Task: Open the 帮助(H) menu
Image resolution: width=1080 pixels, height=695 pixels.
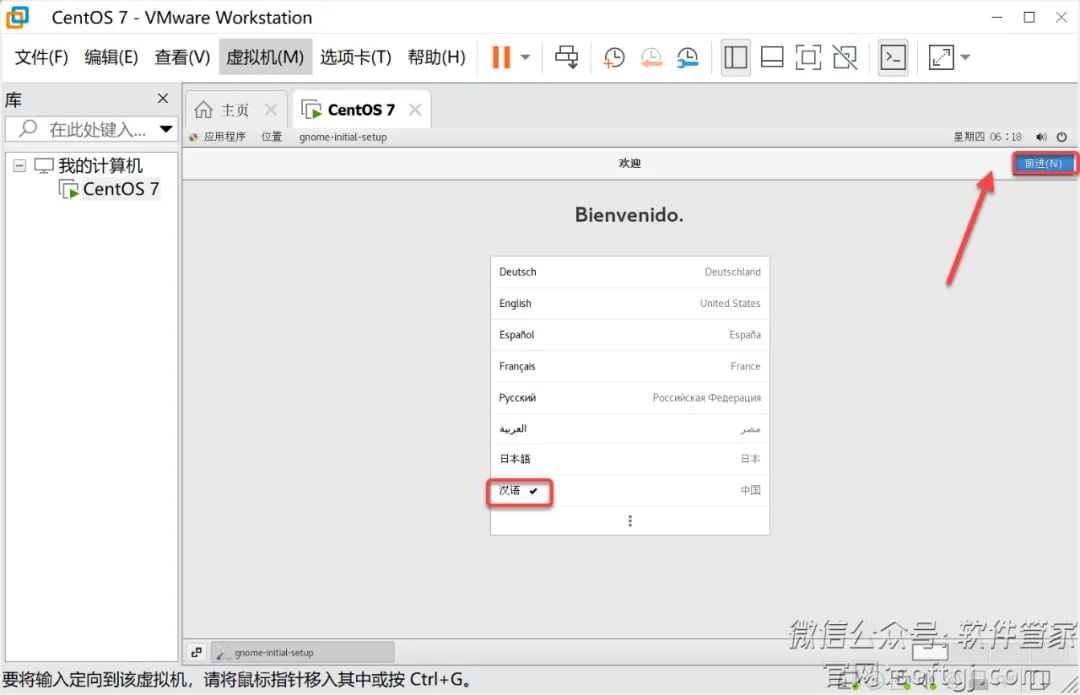Action: tap(437, 57)
